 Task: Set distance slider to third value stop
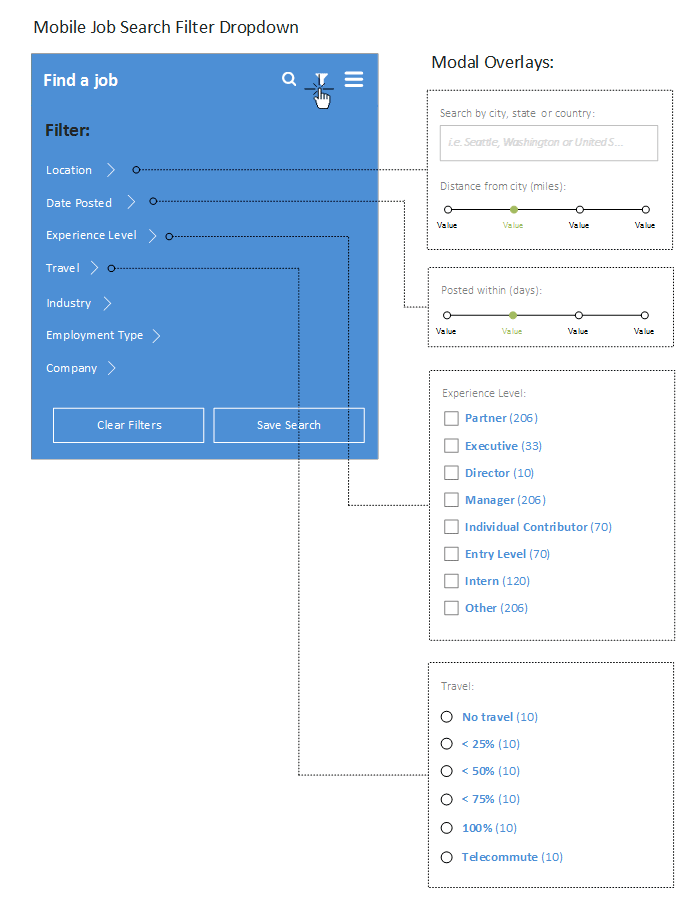pos(580,210)
